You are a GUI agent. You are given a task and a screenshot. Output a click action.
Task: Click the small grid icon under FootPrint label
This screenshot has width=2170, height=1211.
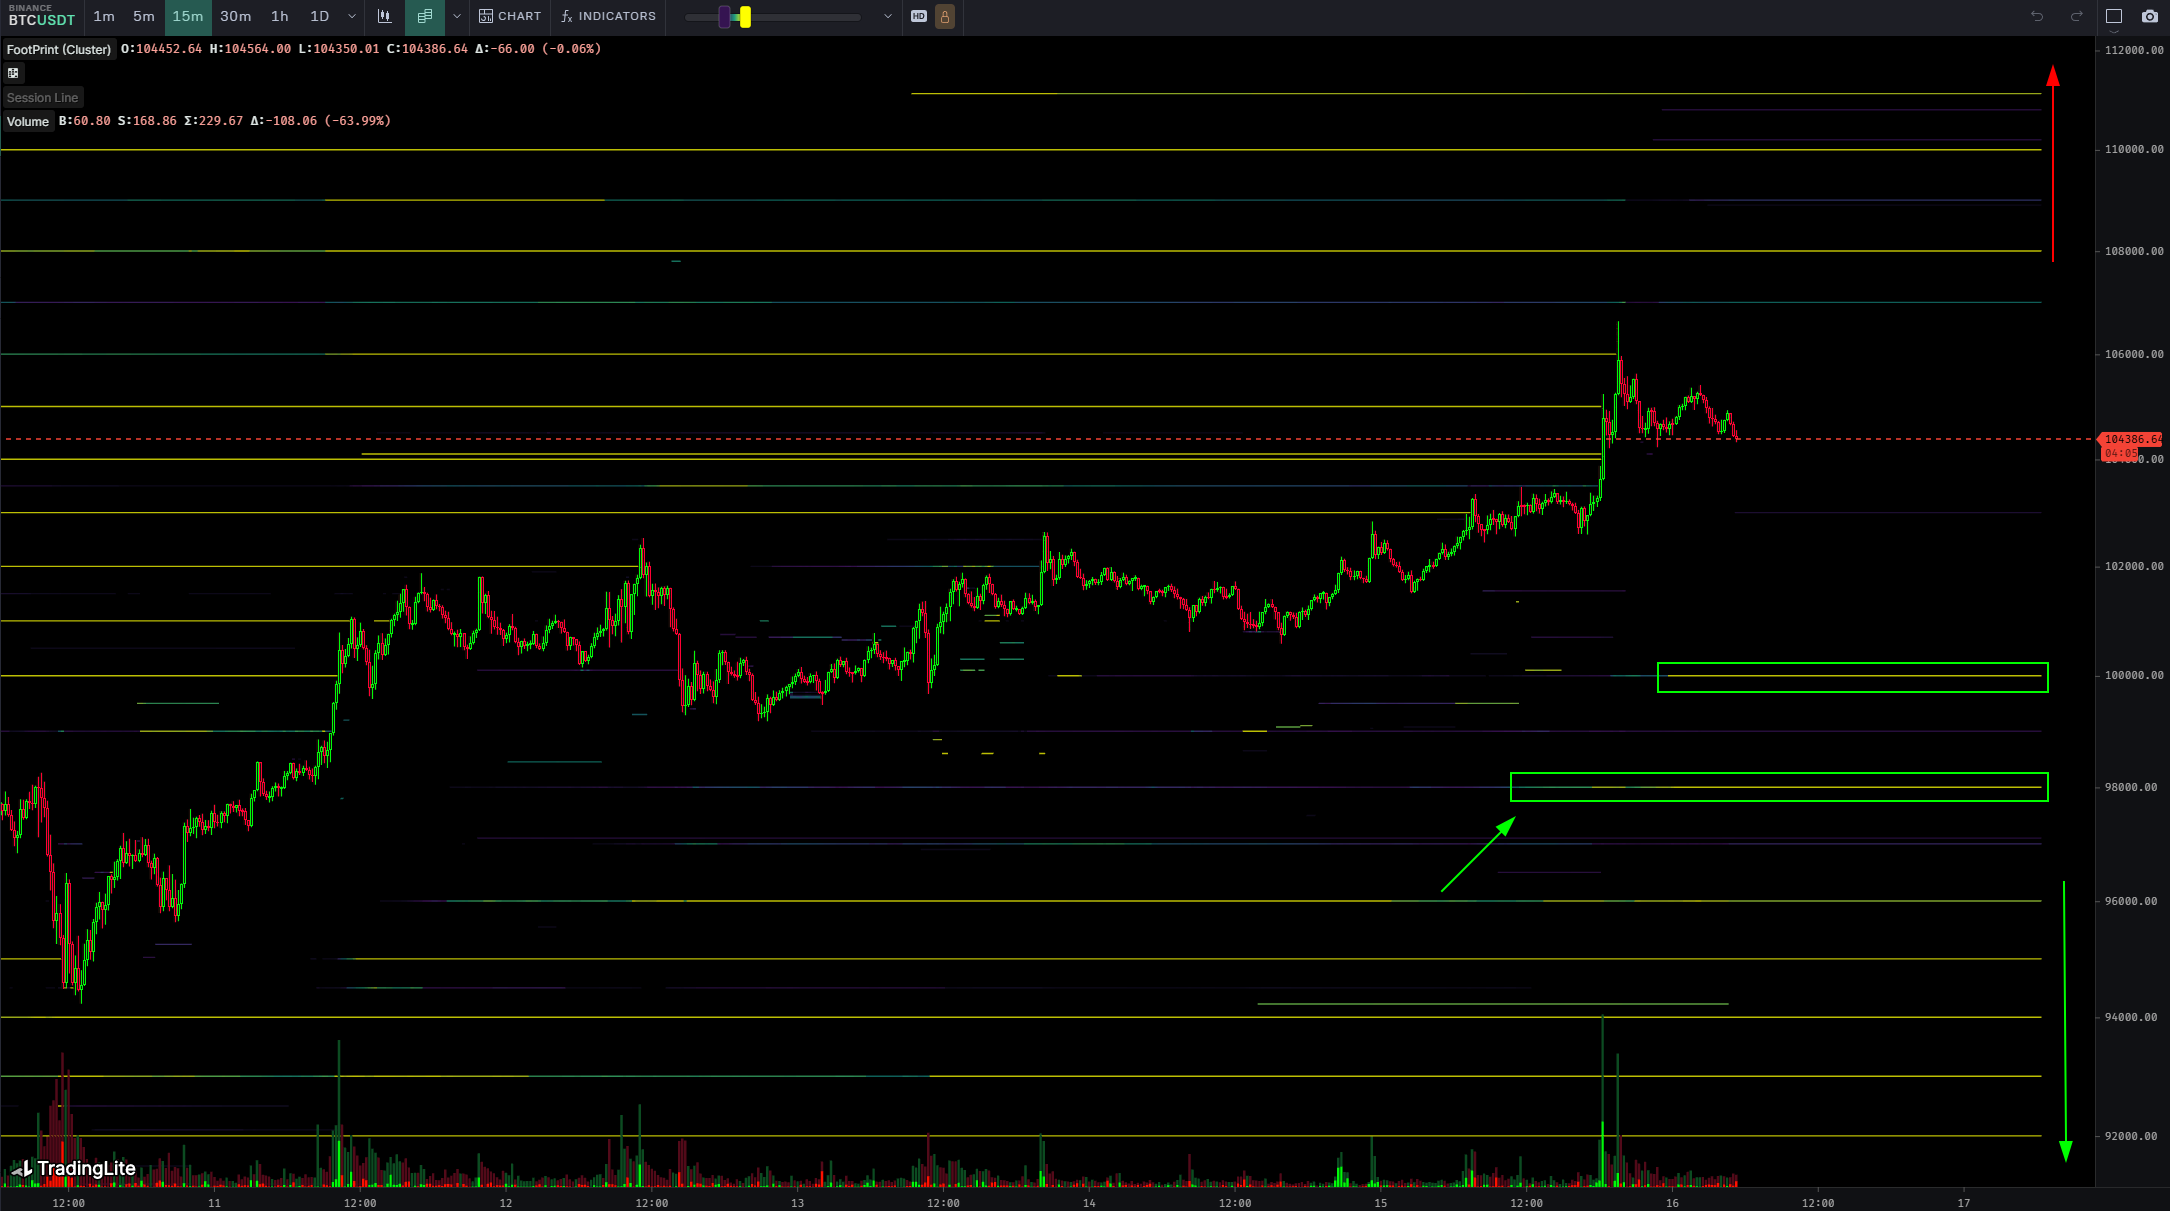coord(13,73)
